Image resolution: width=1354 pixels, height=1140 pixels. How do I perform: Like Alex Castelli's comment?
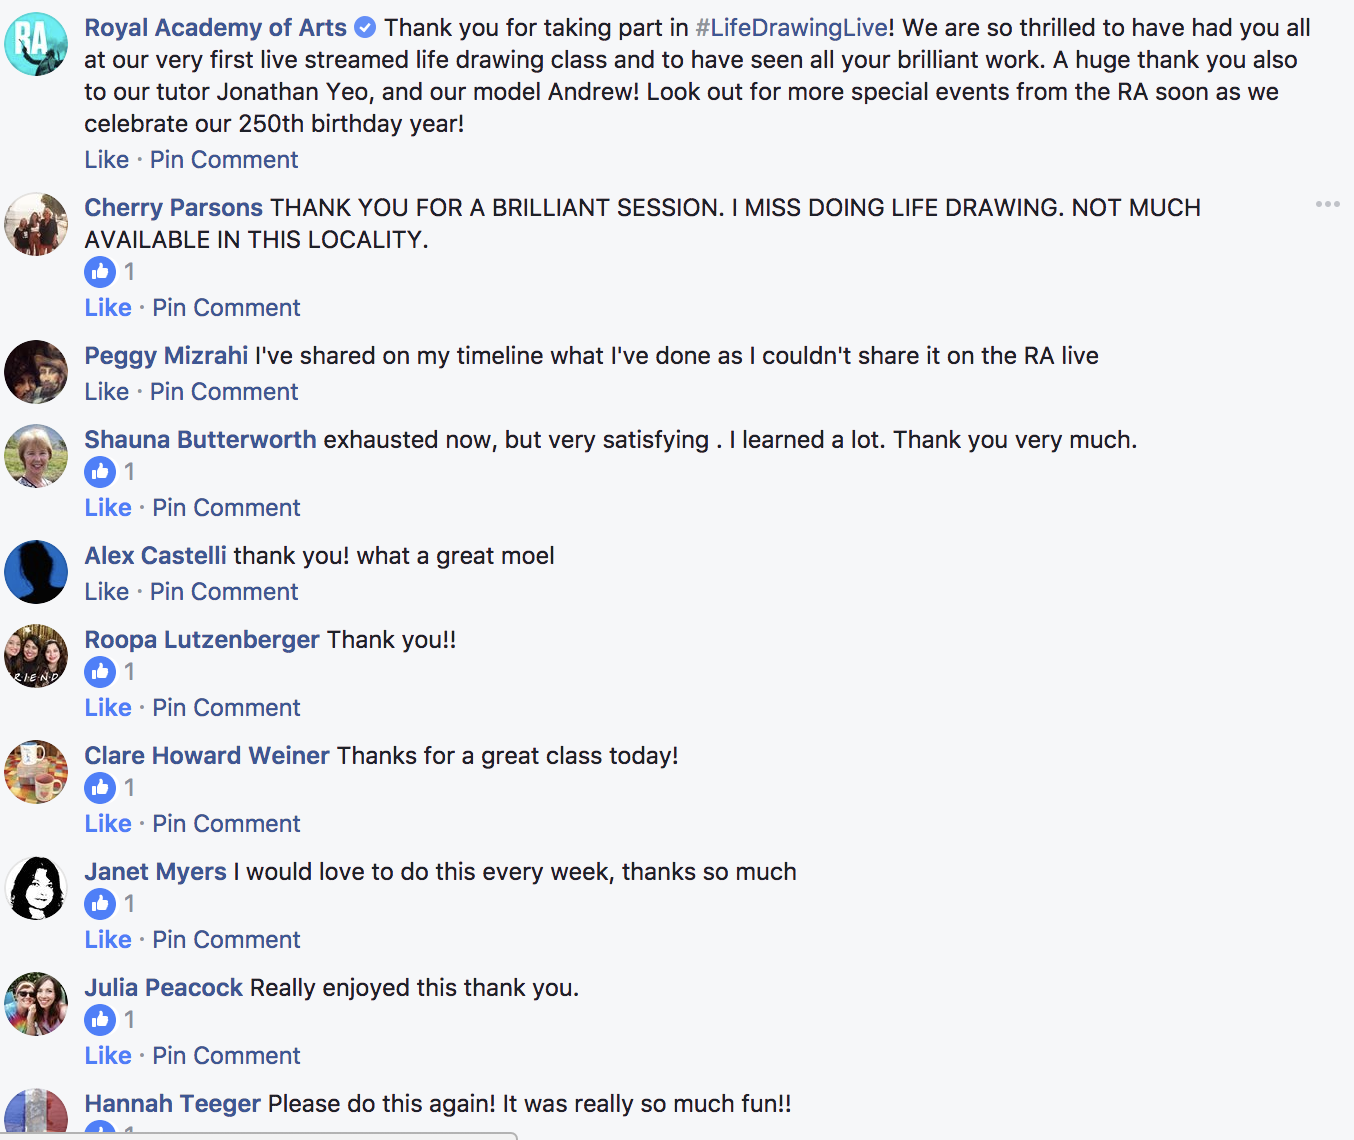(107, 592)
